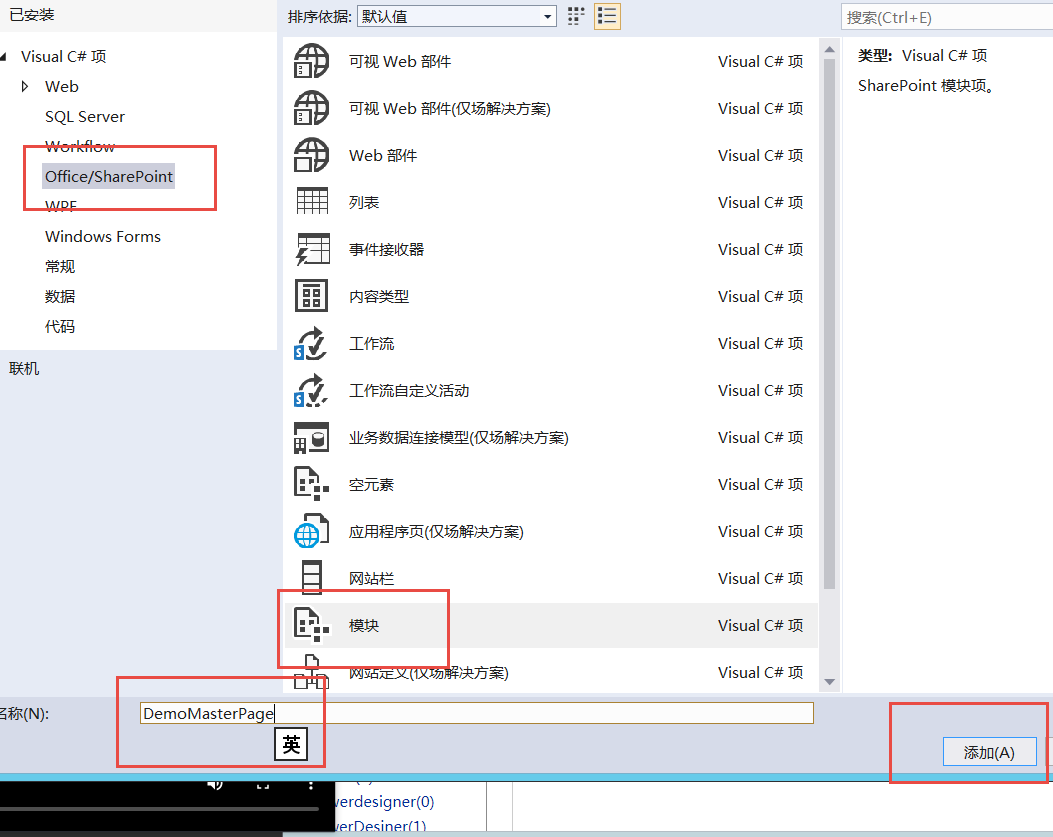This screenshot has width=1053, height=837.
Task: Click the 列表 grid icon
Action: [312, 201]
